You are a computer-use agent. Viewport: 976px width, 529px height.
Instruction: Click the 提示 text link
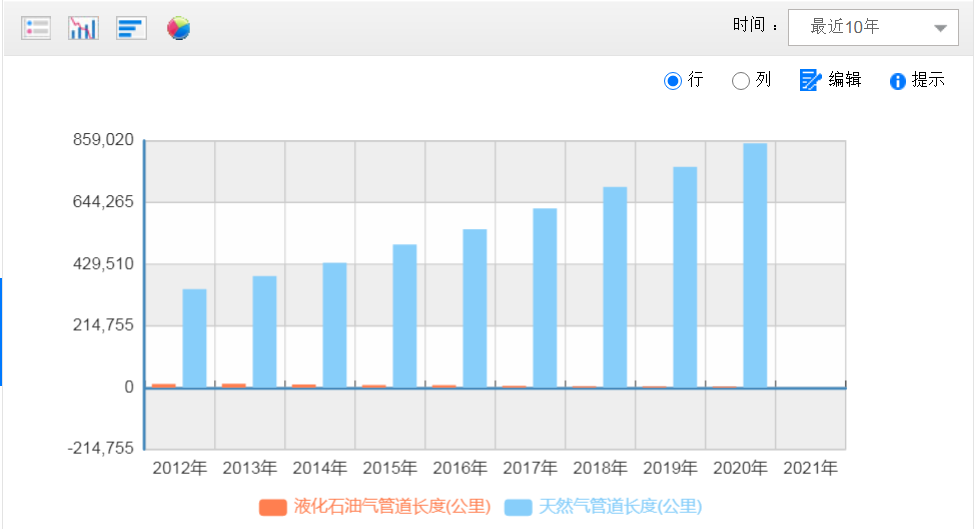(928, 80)
